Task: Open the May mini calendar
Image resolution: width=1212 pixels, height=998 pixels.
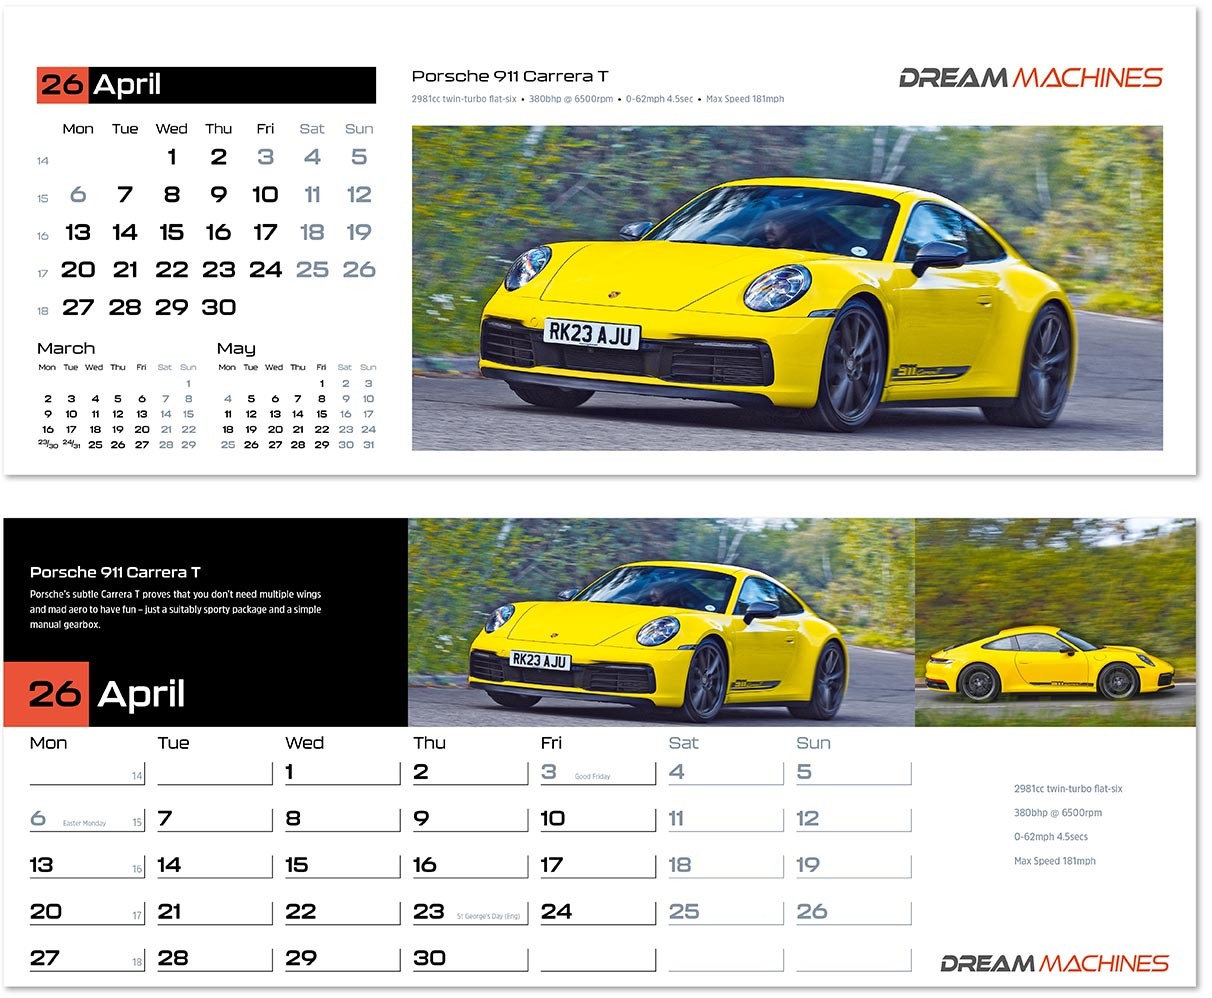Action: coord(295,395)
